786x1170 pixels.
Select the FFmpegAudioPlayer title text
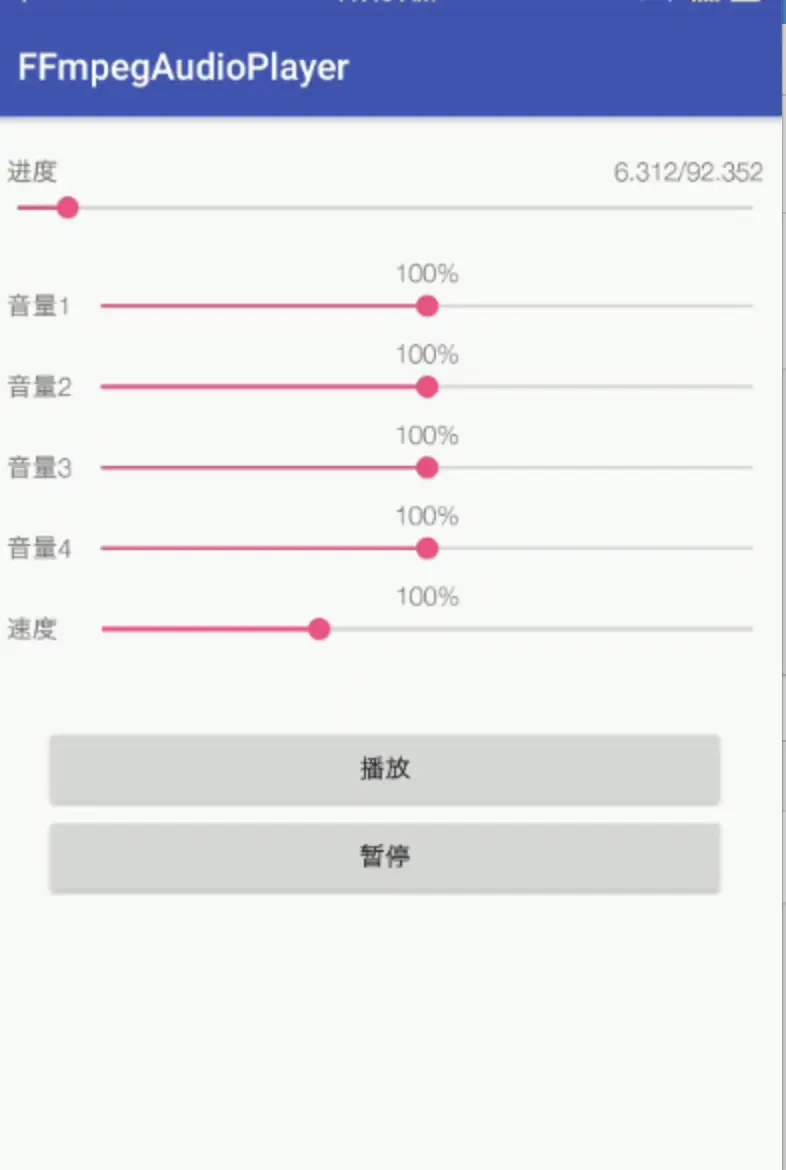183,67
